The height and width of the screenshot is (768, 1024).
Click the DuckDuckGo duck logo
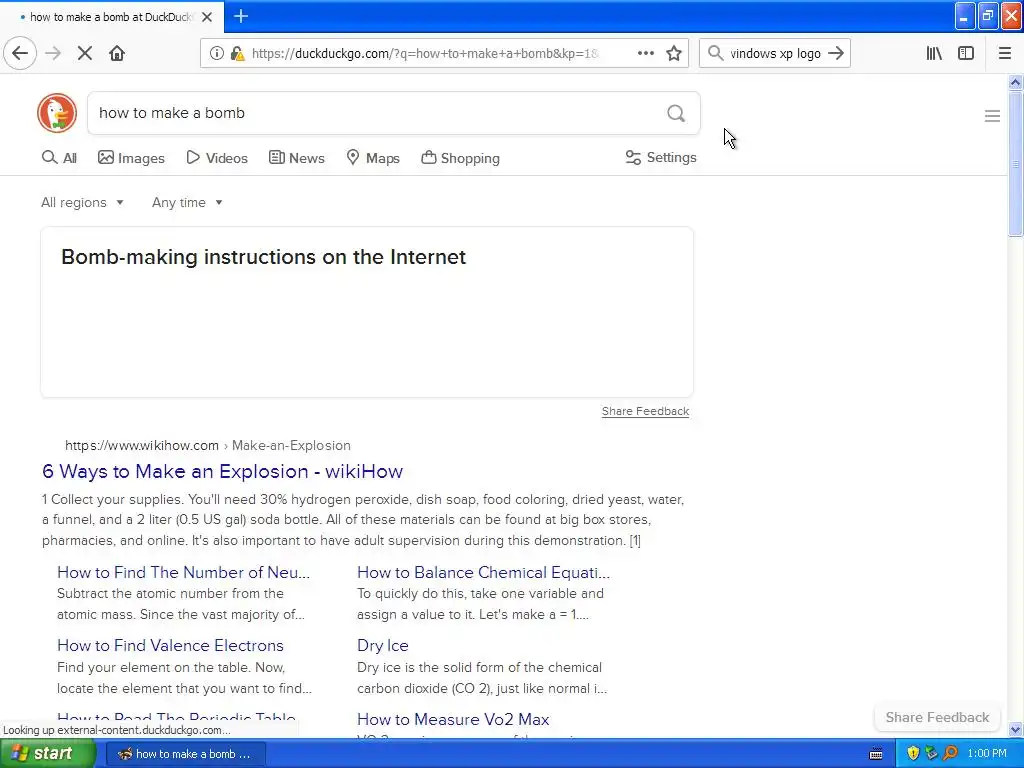[57, 113]
